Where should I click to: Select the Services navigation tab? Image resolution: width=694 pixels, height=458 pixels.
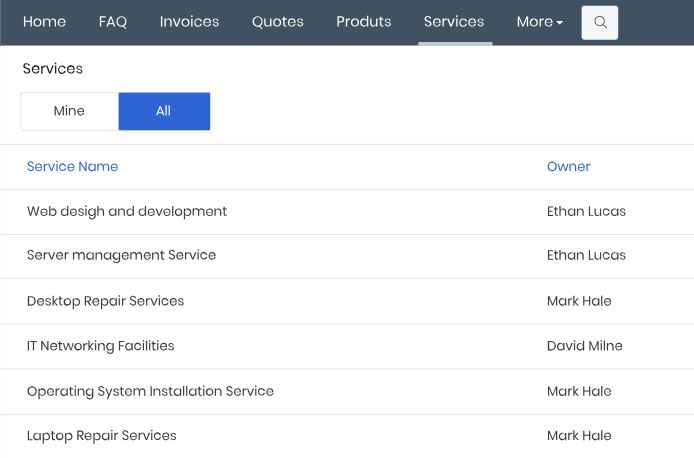(454, 22)
